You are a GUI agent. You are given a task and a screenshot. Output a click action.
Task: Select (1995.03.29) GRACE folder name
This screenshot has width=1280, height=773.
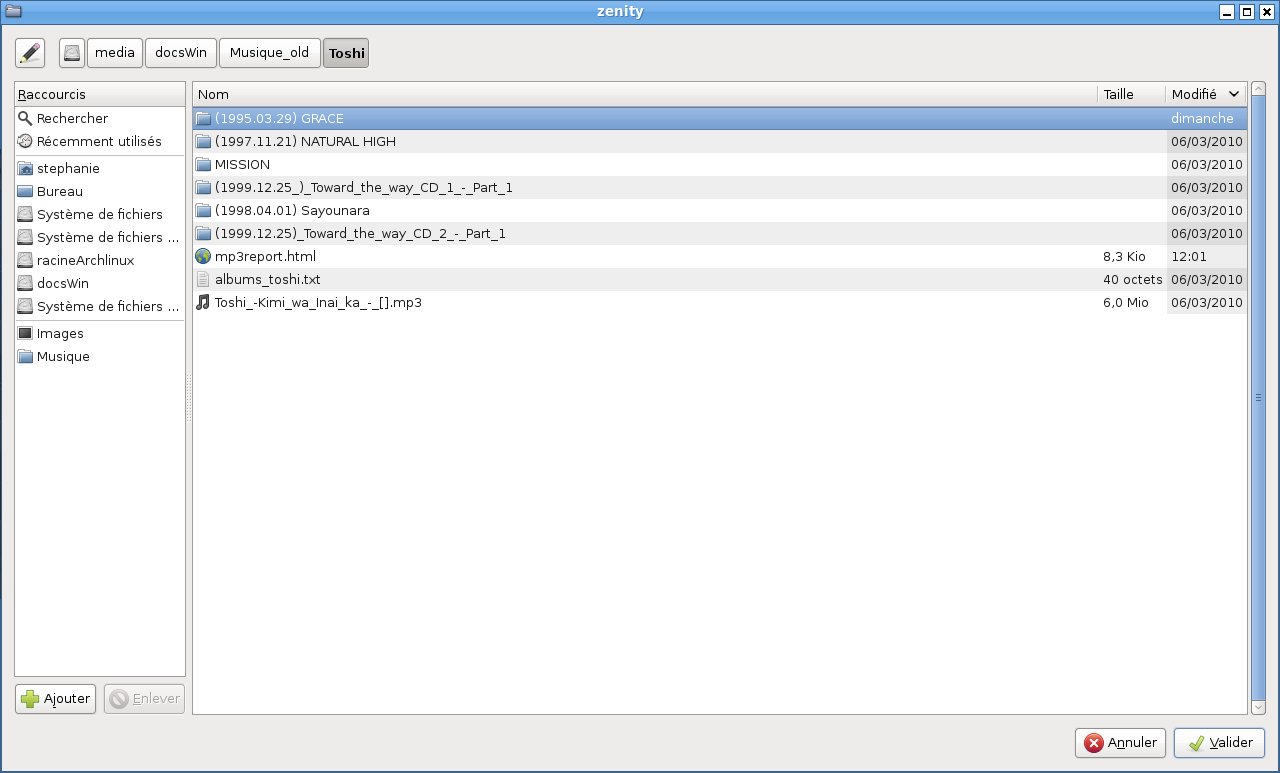click(x=279, y=118)
